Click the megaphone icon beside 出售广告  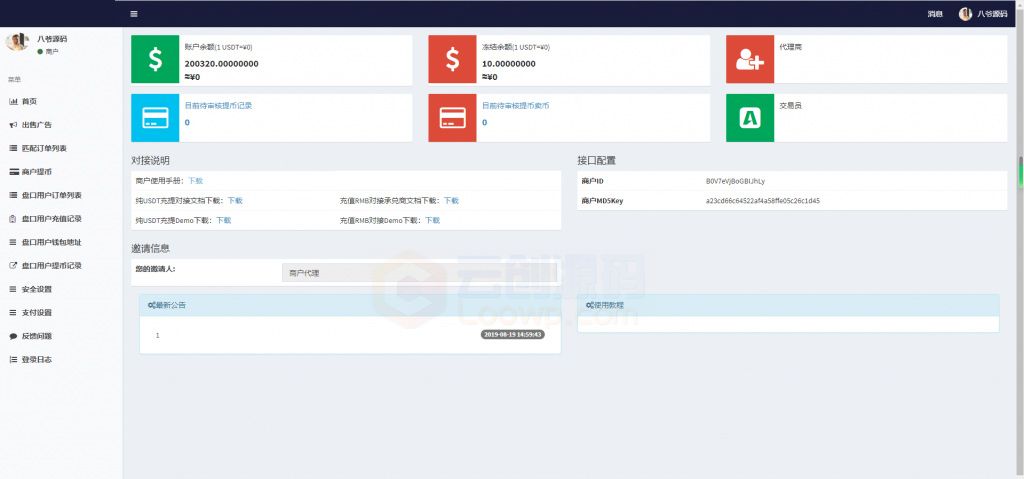[x=13, y=125]
